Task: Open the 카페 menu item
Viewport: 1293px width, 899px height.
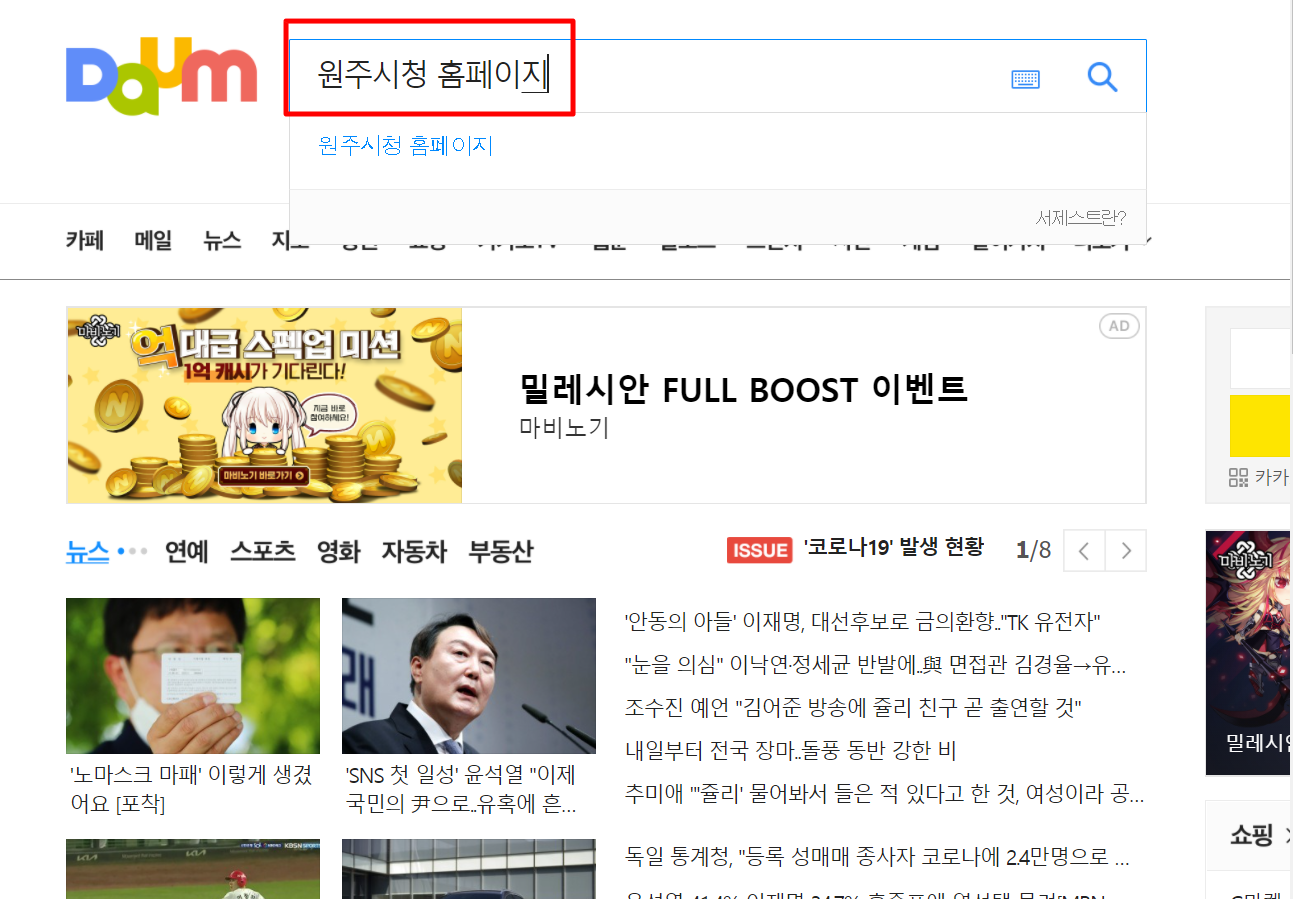Action: [85, 240]
